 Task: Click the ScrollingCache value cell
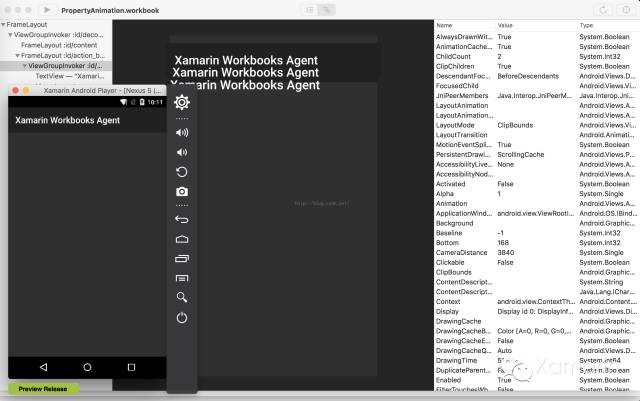pyautogui.click(x=520, y=154)
